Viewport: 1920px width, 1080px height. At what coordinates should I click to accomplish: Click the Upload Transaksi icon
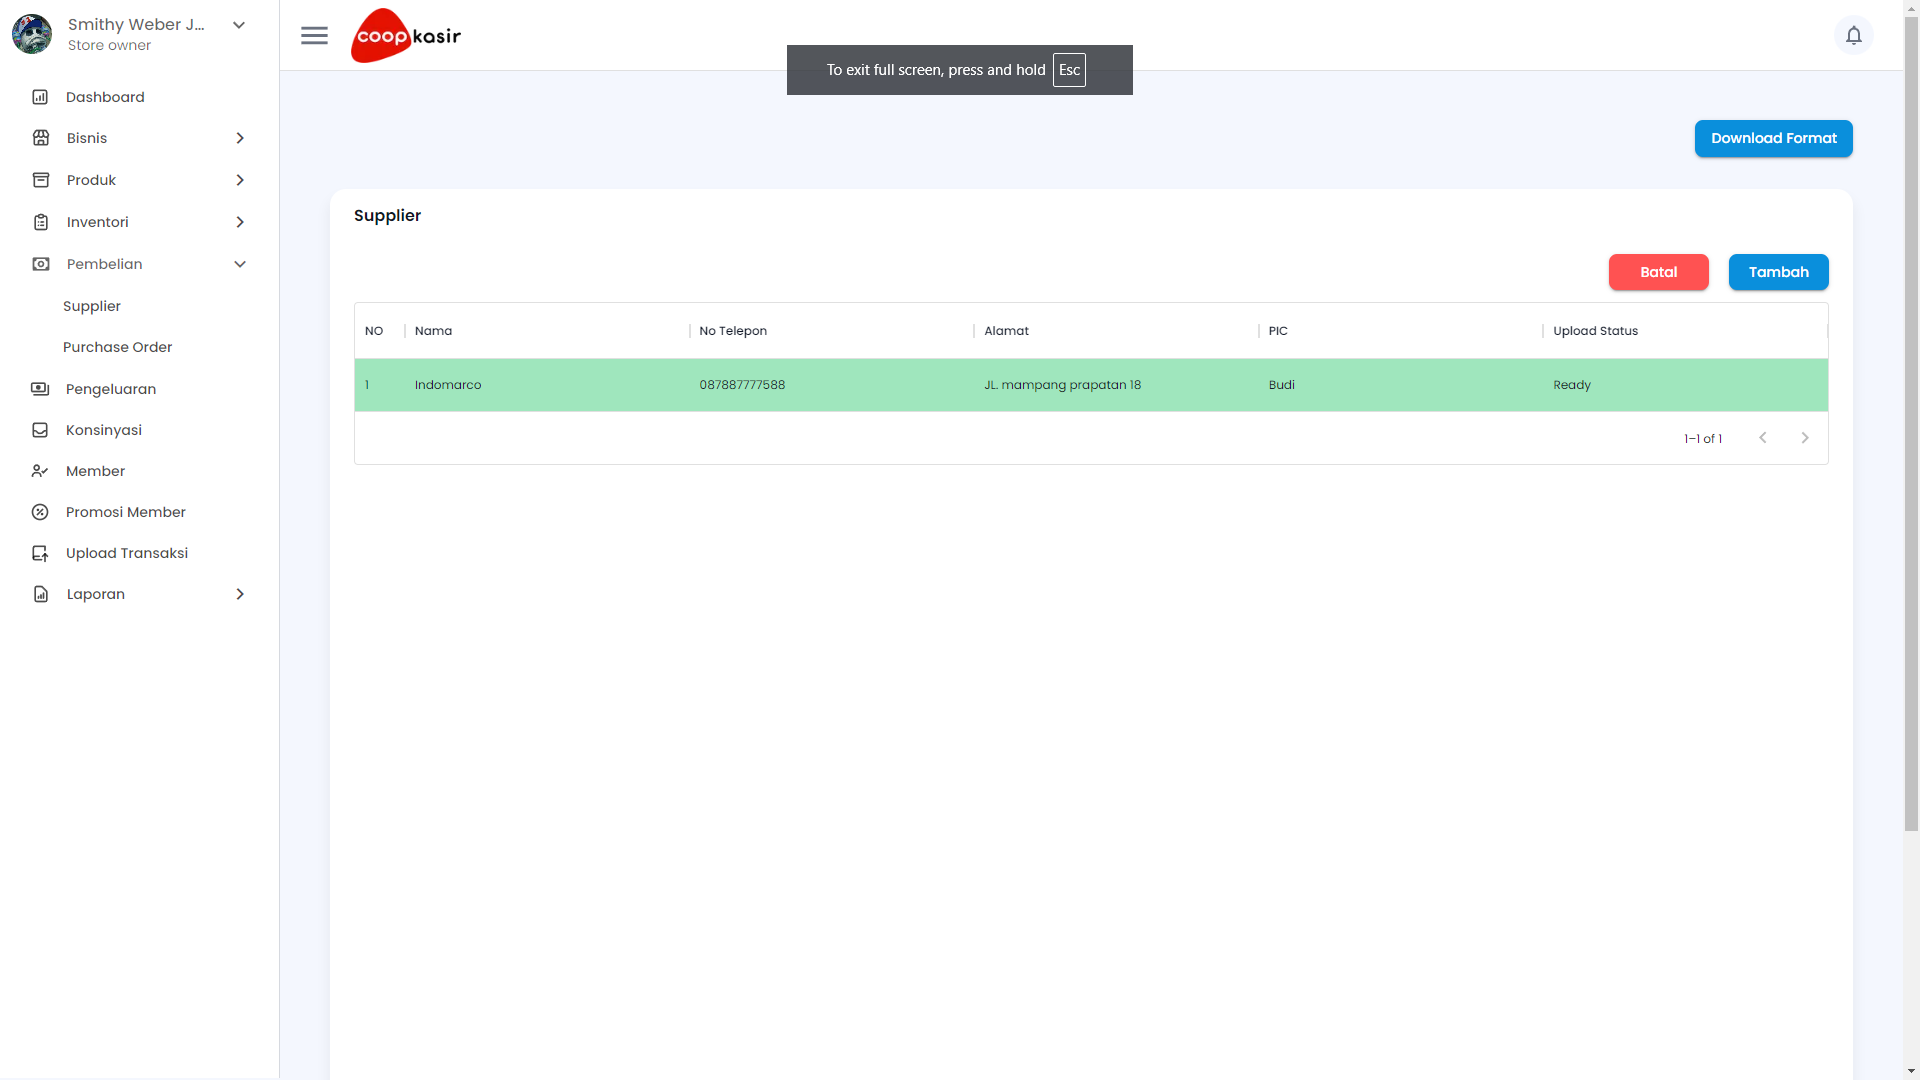(40, 552)
